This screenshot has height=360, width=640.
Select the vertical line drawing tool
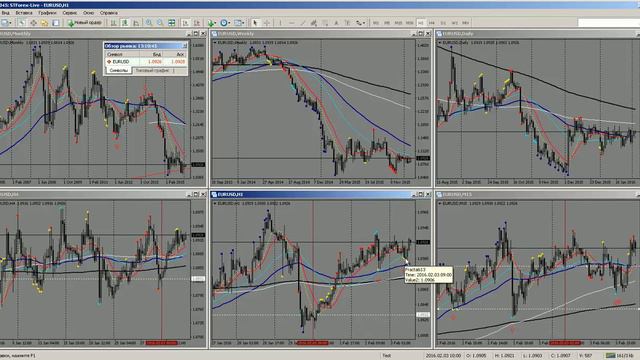[x=280, y=23]
